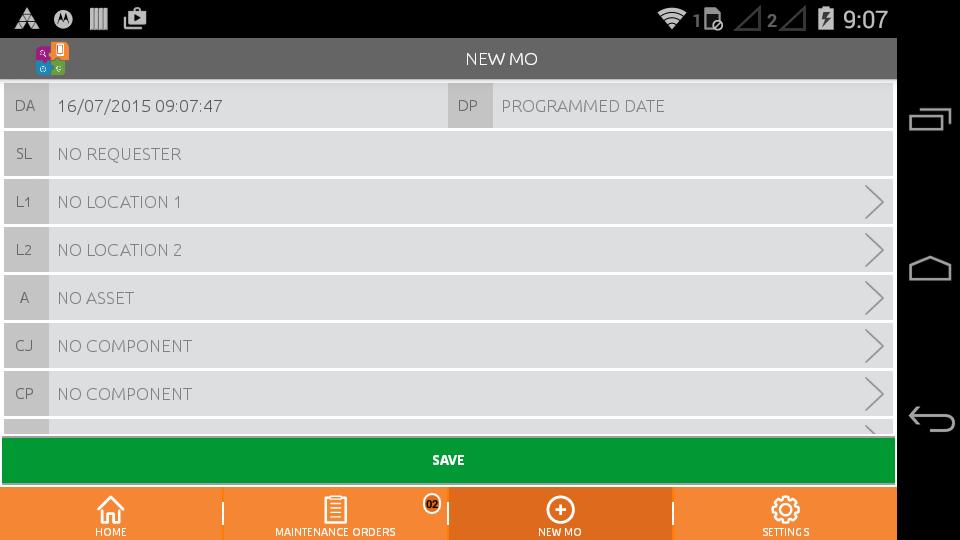This screenshot has height=540, width=960.
Task: Tap the Wi-Fi status icon
Action: point(671,18)
